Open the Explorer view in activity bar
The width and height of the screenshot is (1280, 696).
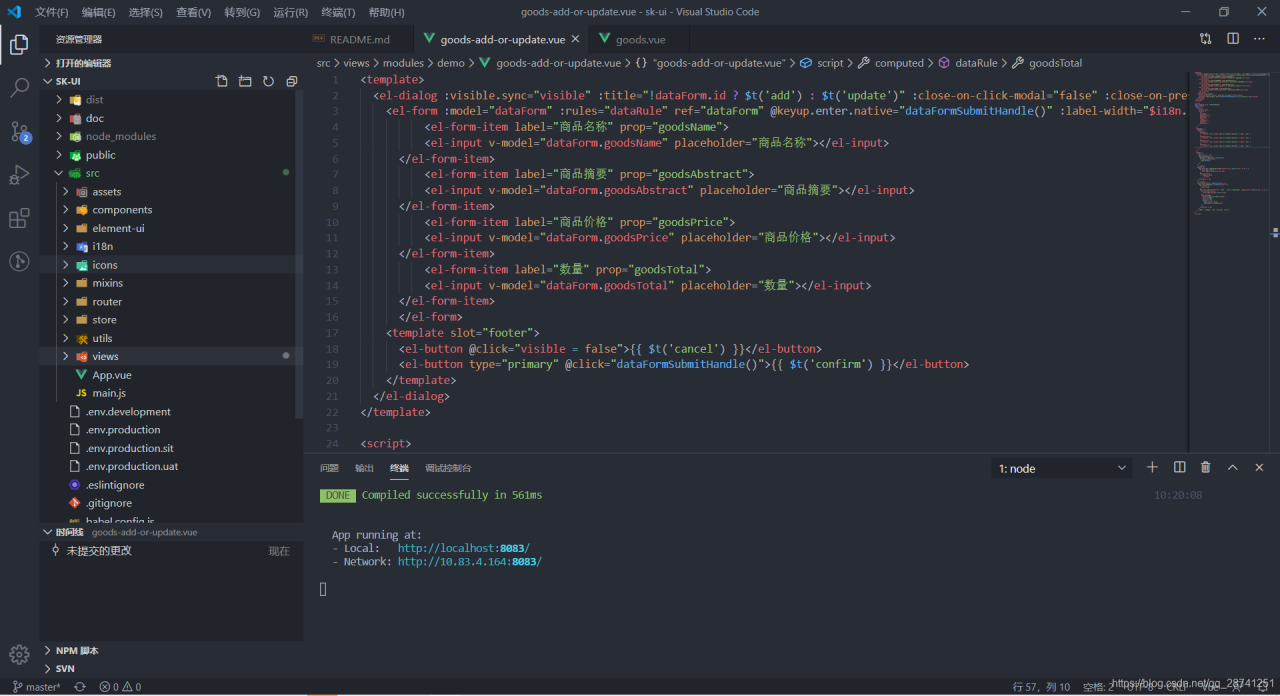[x=19, y=44]
